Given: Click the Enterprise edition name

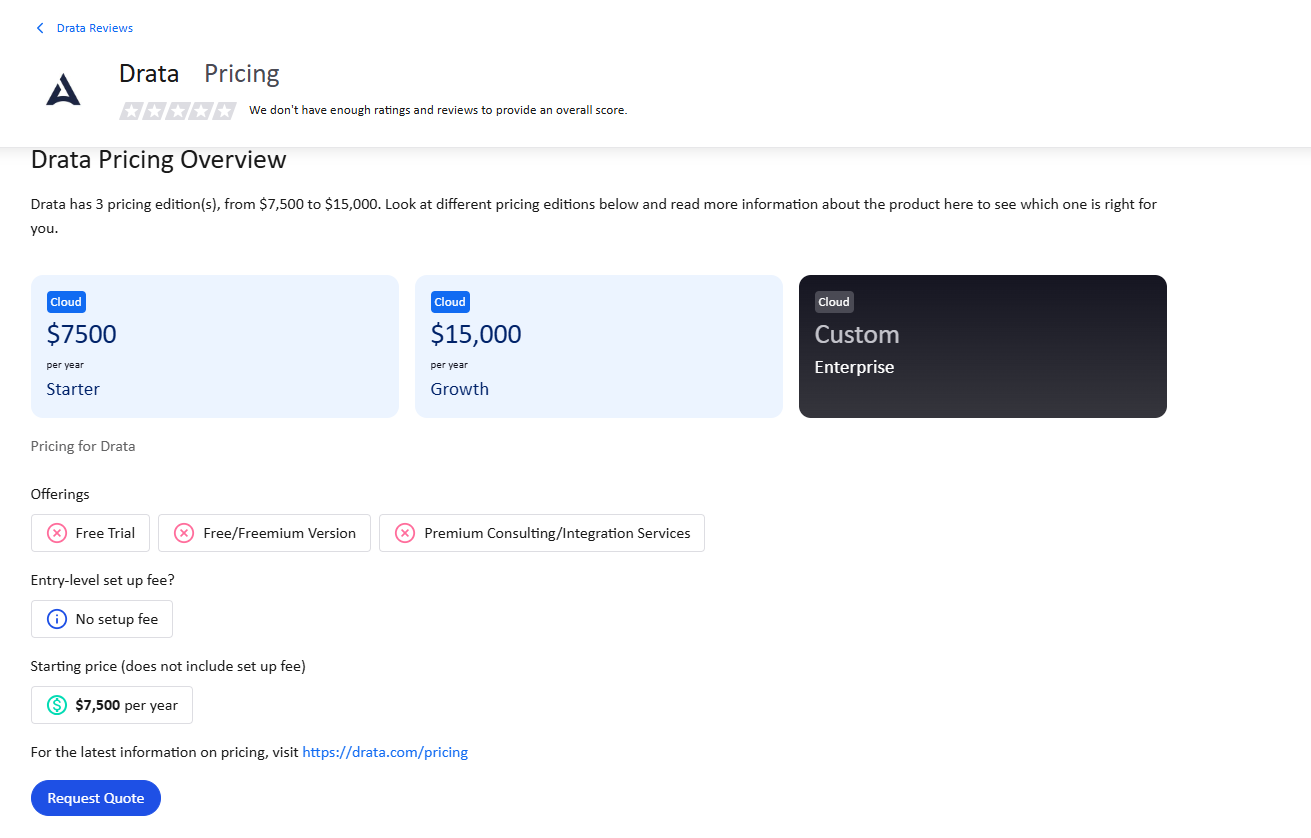Looking at the screenshot, I should (x=854, y=367).
